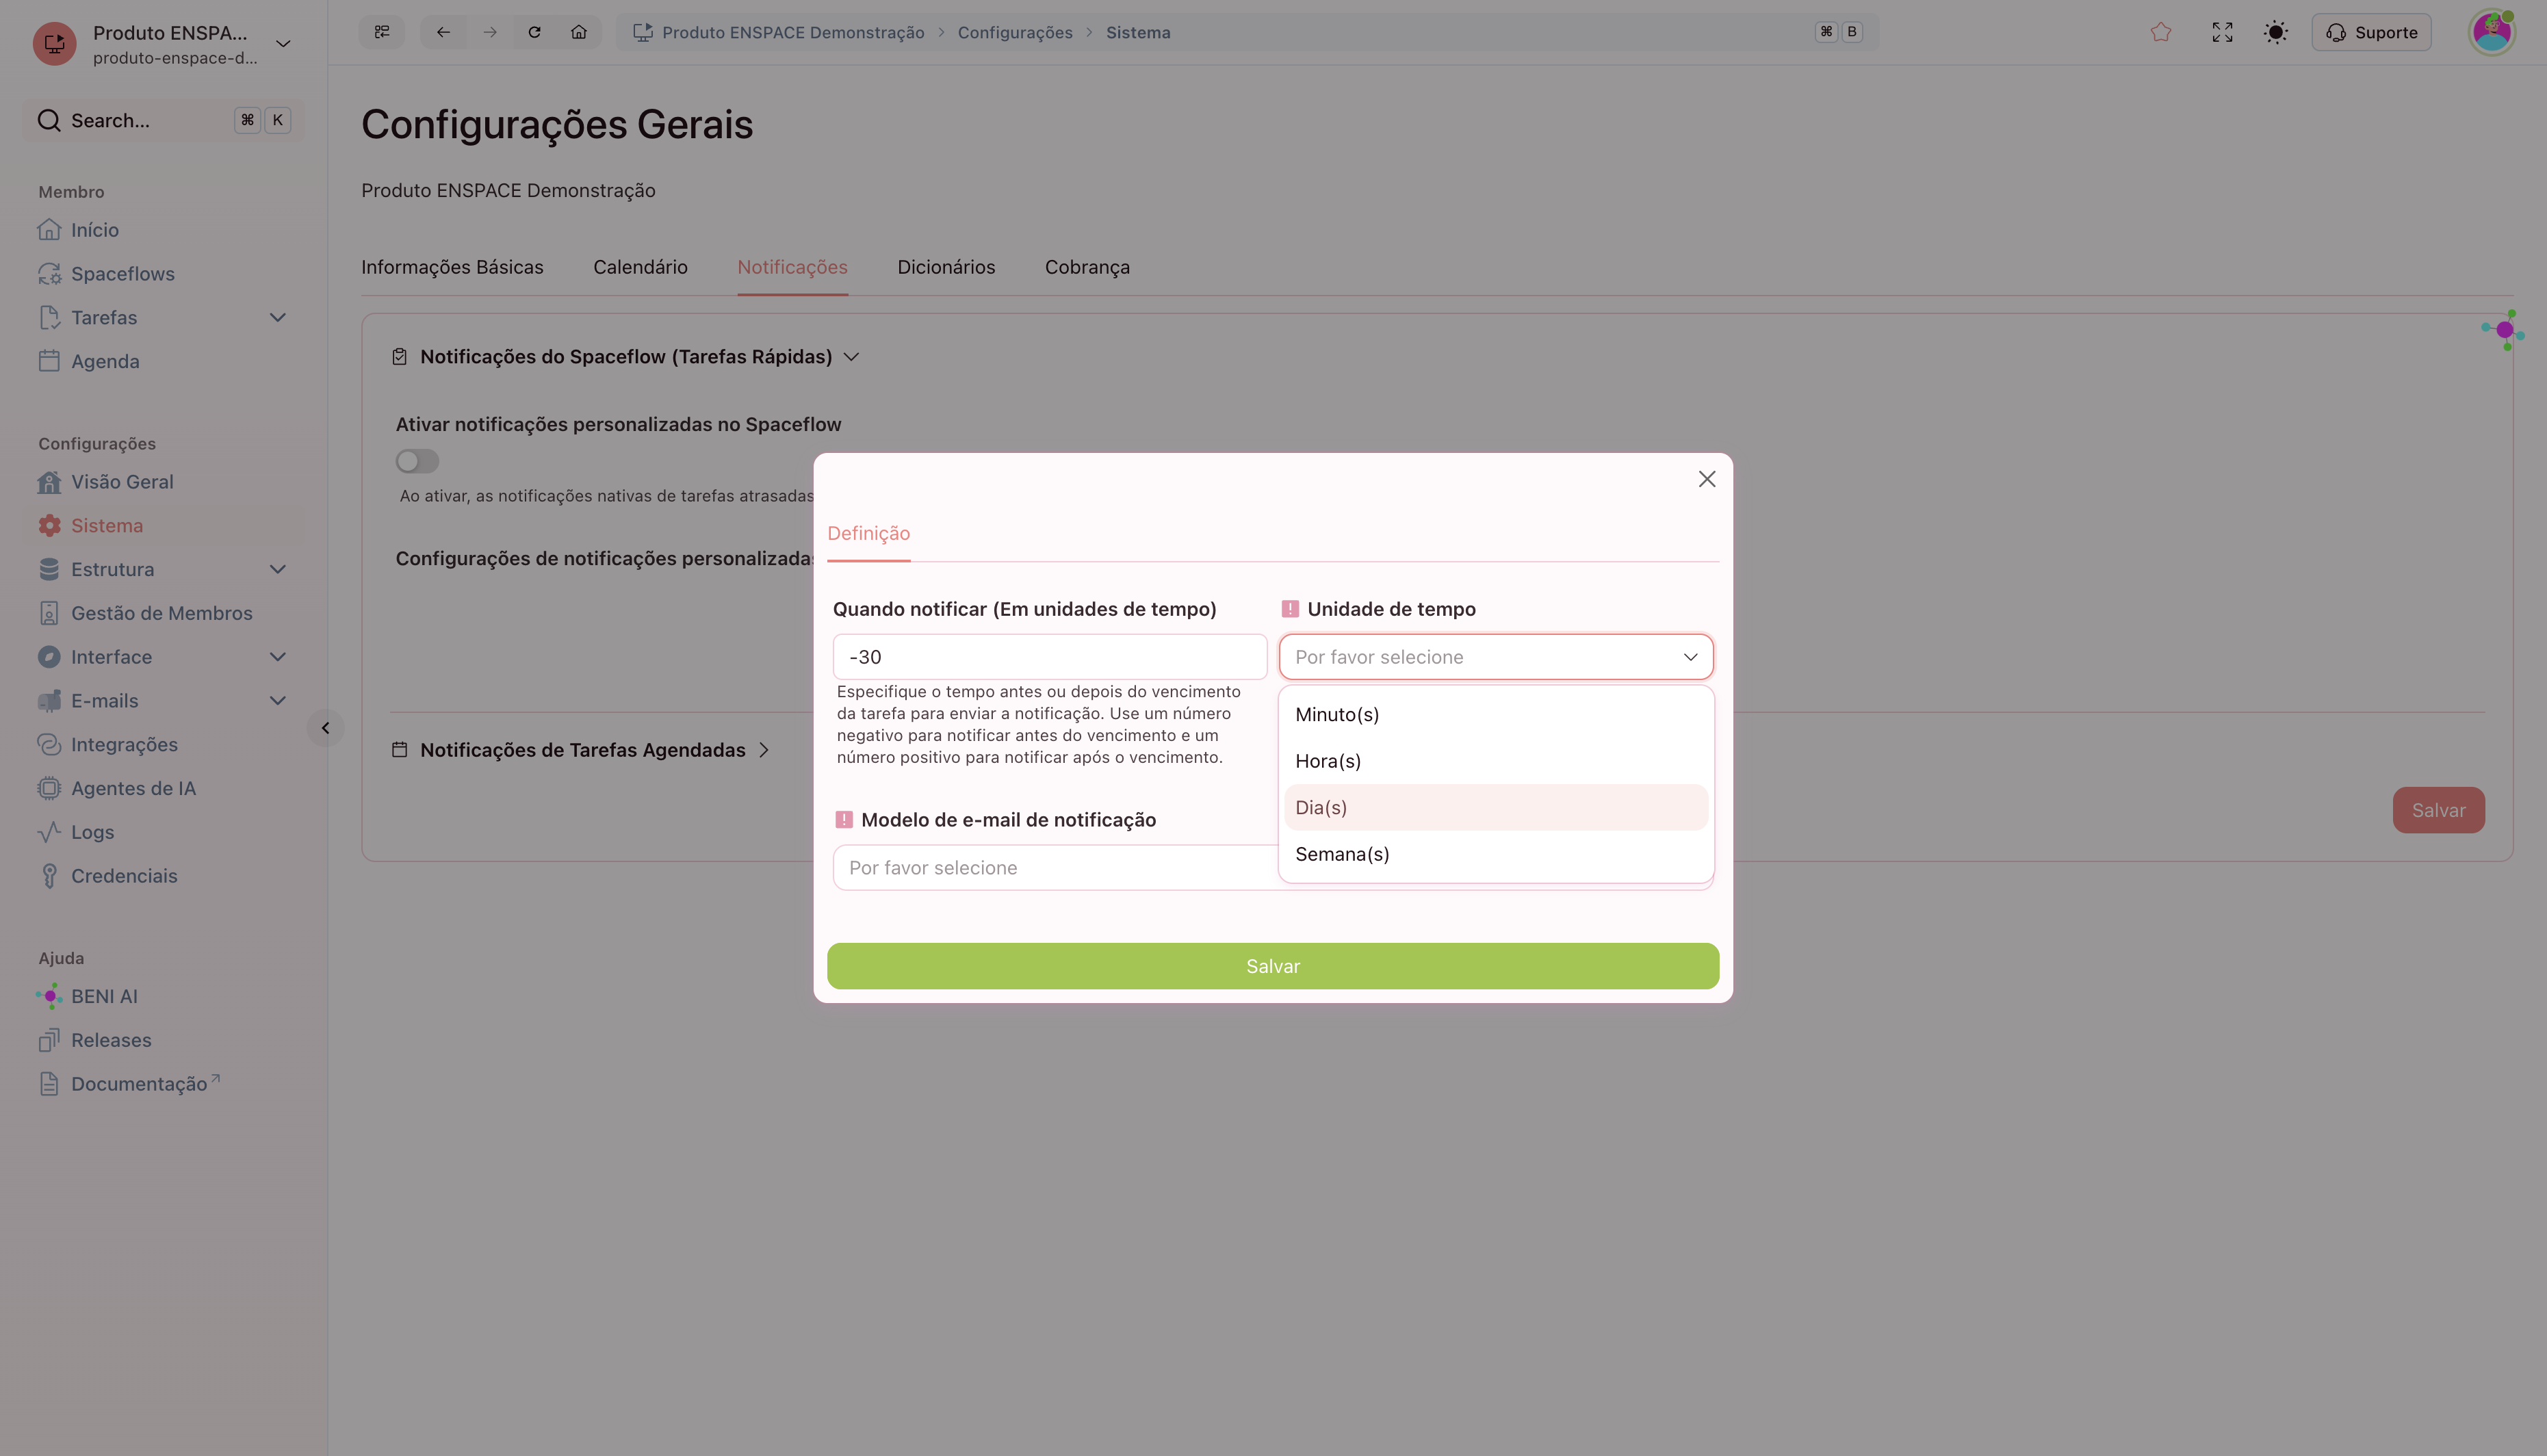Click the green Salvar button in dialog
The height and width of the screenshot is (1456, 2547).
(x=1272, y=966)
